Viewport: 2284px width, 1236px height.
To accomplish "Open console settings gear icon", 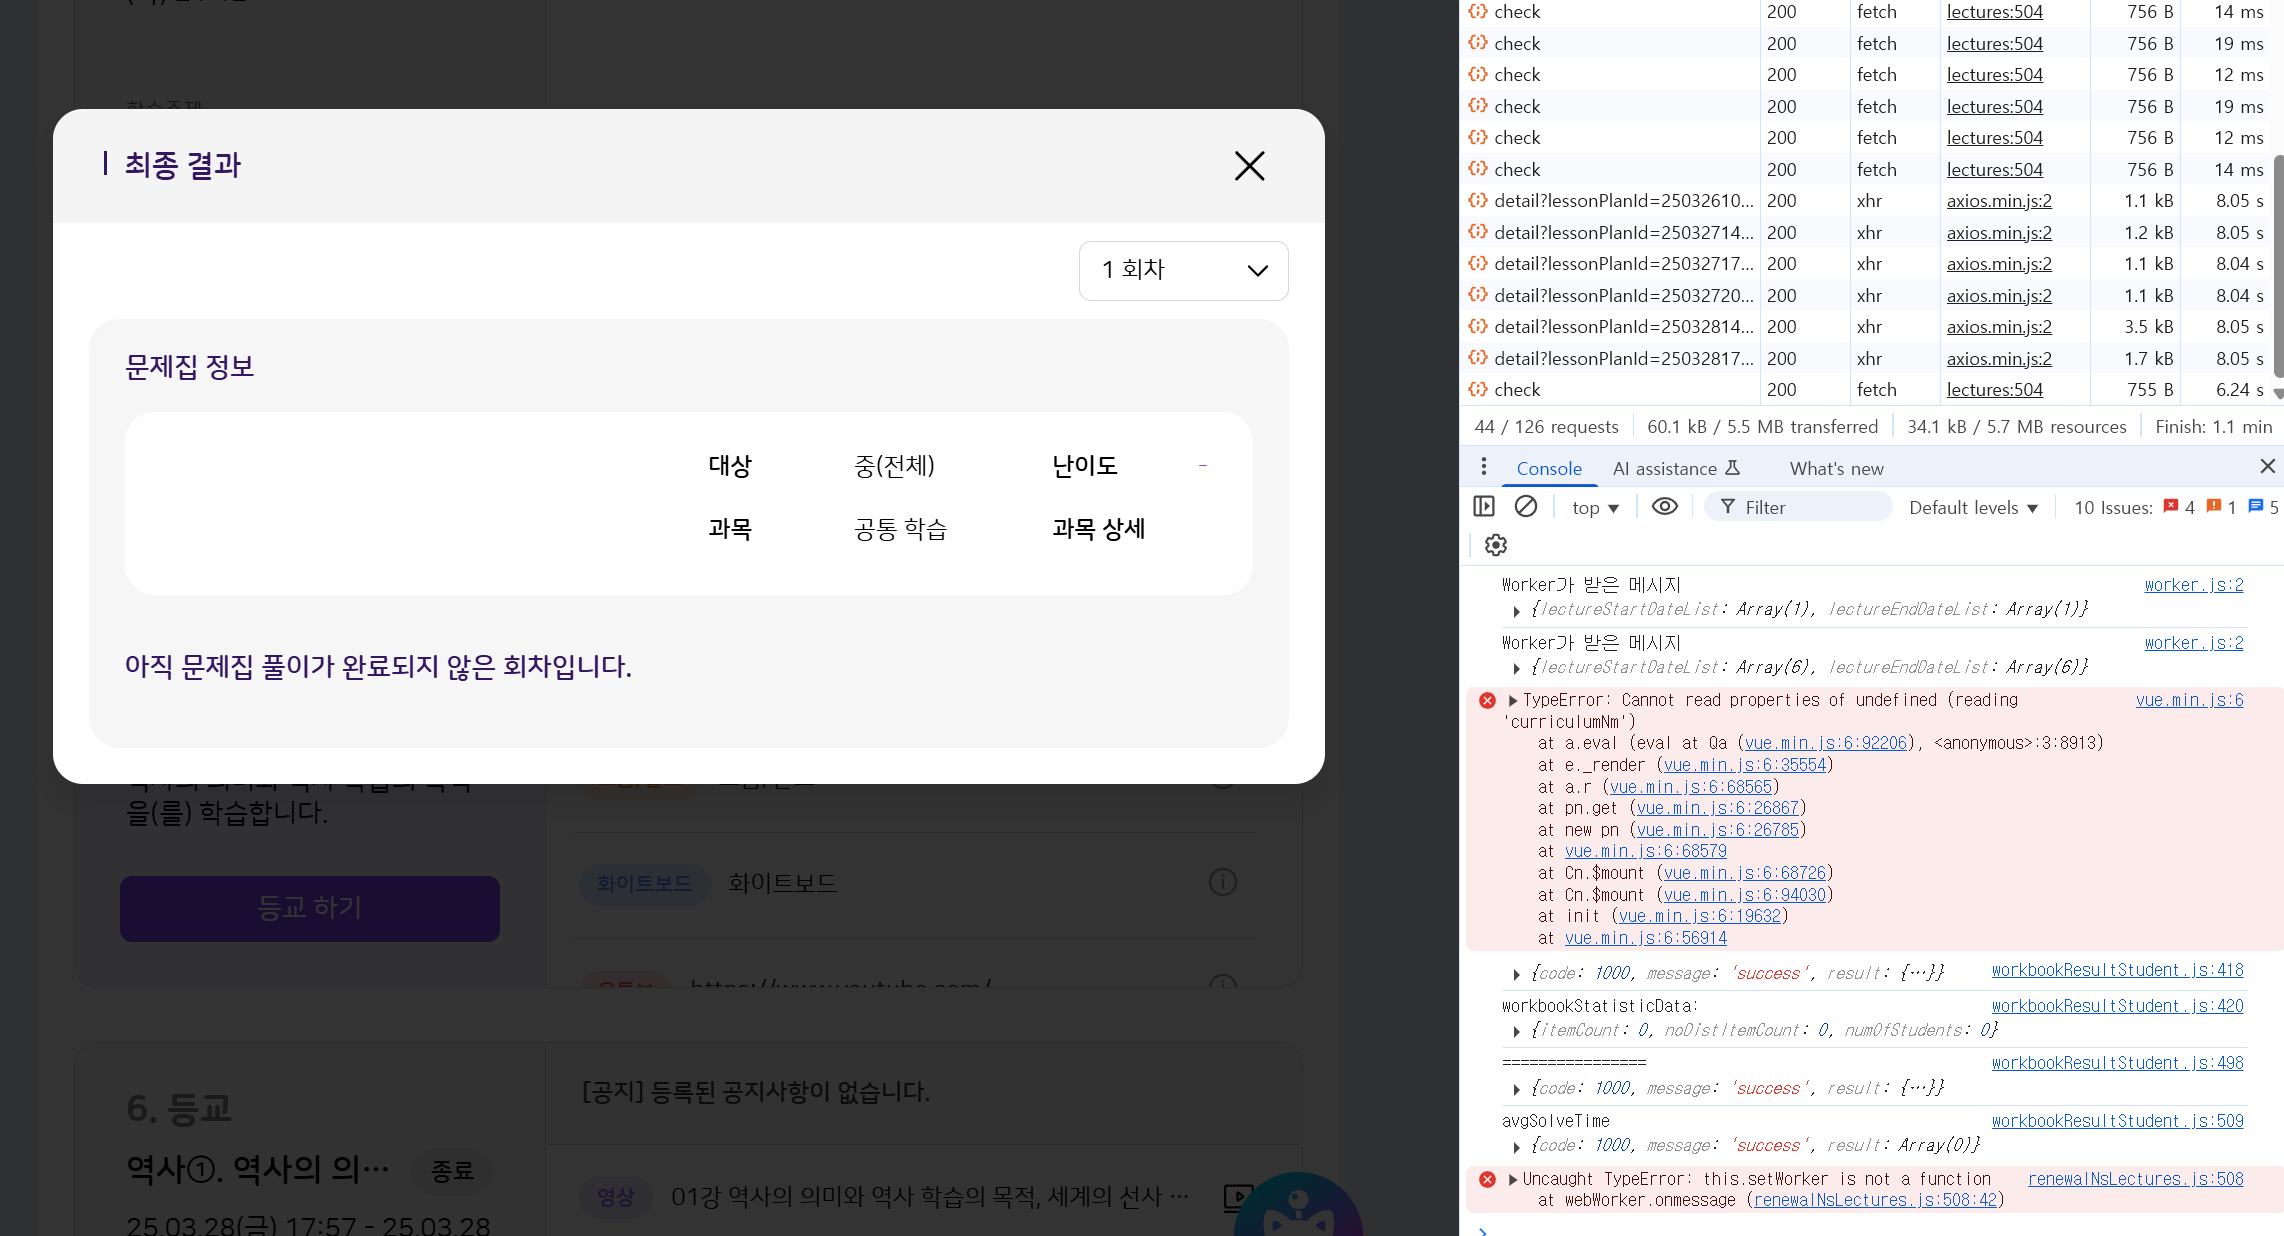I will pyautogui.click(x=1495, y=545).
